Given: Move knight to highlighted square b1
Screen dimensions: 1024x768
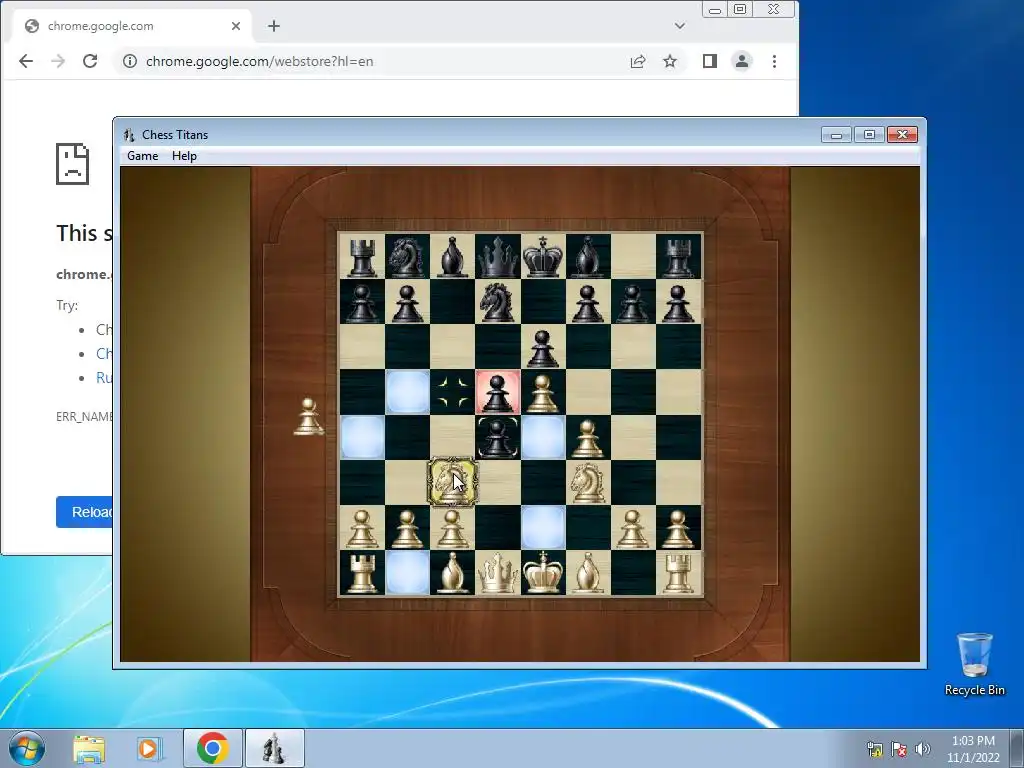Looking at the screenshot, I should (407, 573).
